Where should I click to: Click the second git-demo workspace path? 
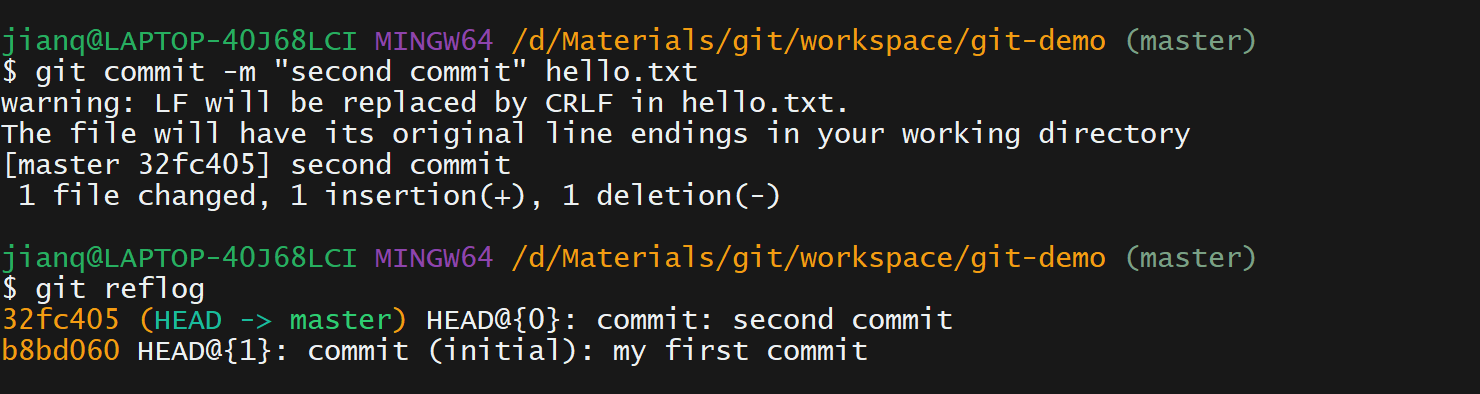pos(809,258)
